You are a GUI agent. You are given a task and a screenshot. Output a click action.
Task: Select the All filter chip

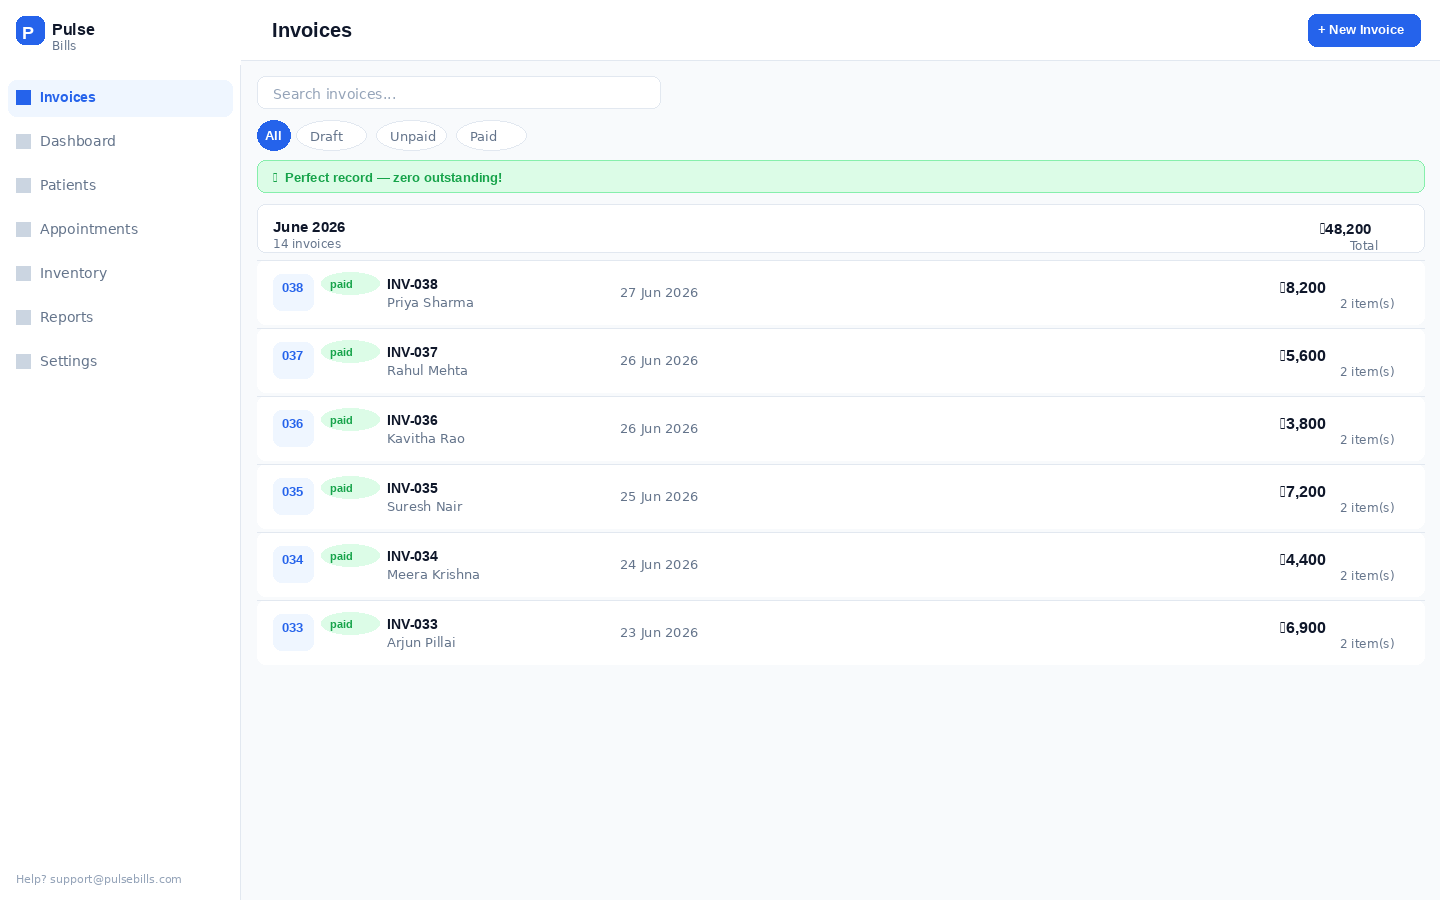point(274,136)
